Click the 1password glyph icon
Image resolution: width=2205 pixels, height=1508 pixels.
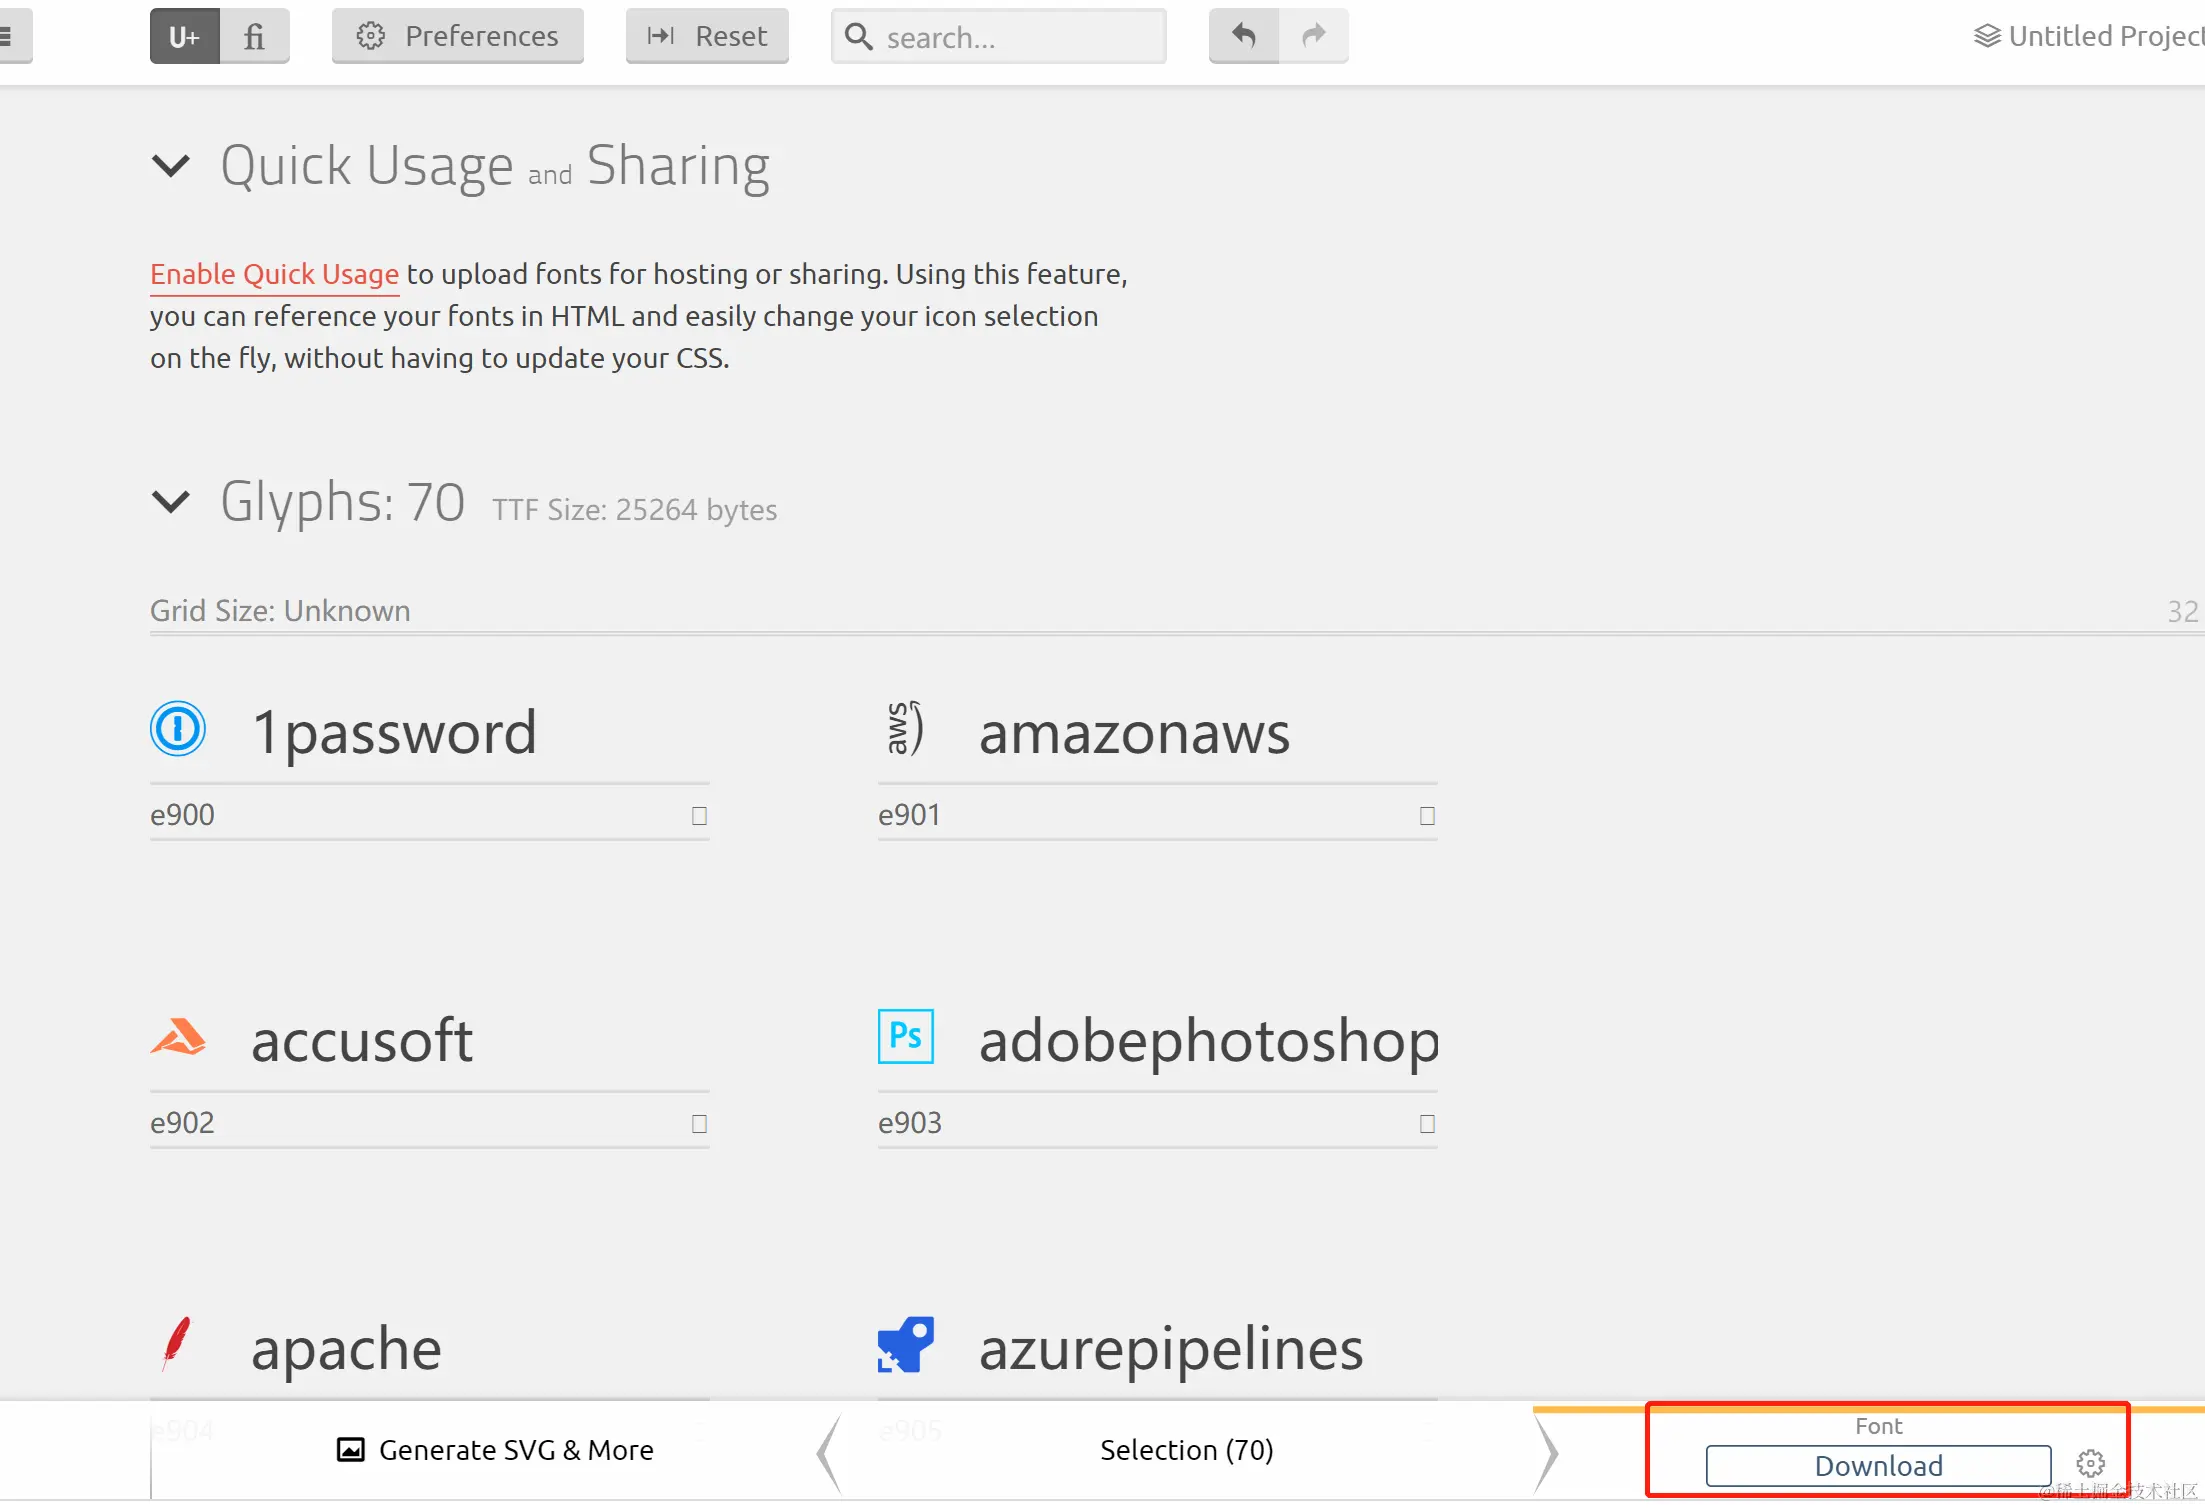[178, 729]
